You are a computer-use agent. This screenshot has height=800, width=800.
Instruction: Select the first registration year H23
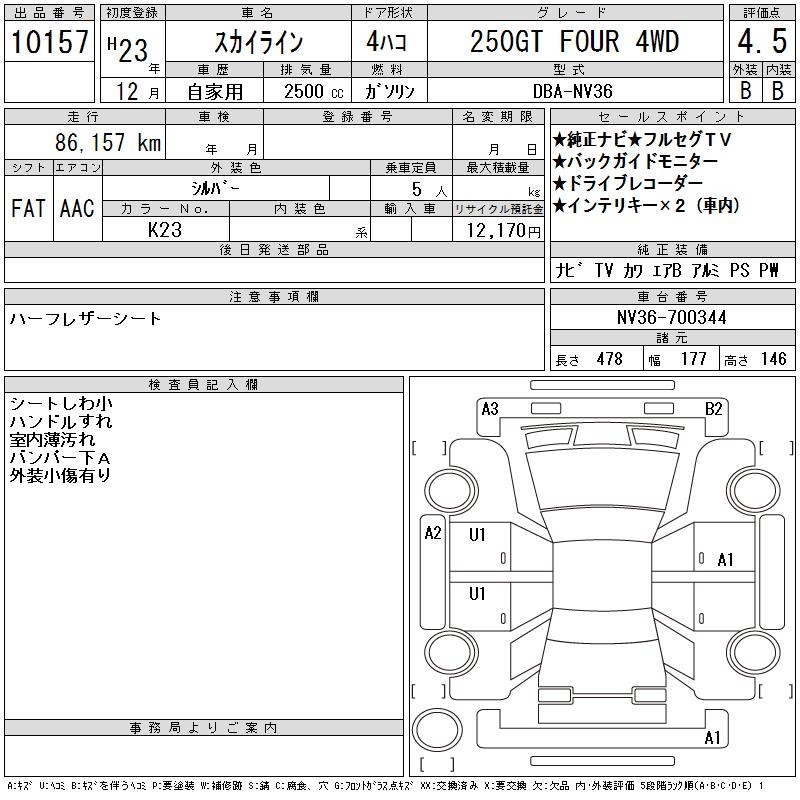128,49
